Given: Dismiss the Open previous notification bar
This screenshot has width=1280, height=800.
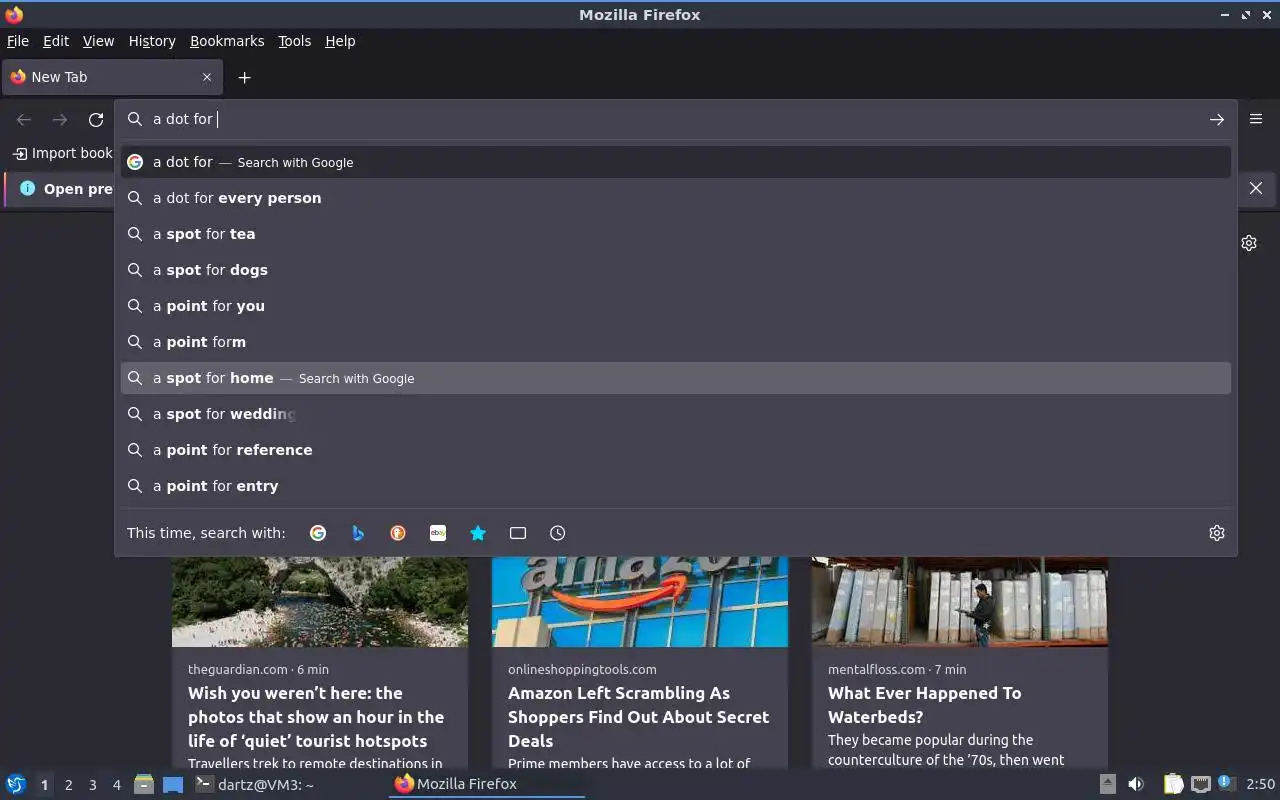Looking at the screenshot, I should tap(1256, 188).
